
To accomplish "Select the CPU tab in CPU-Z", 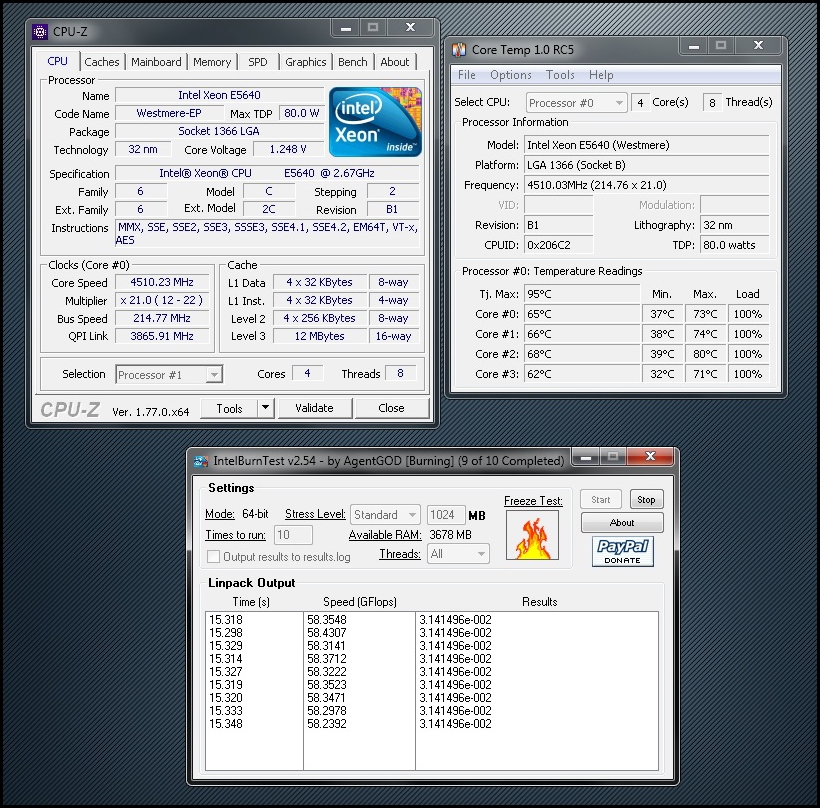I will 58,61.
